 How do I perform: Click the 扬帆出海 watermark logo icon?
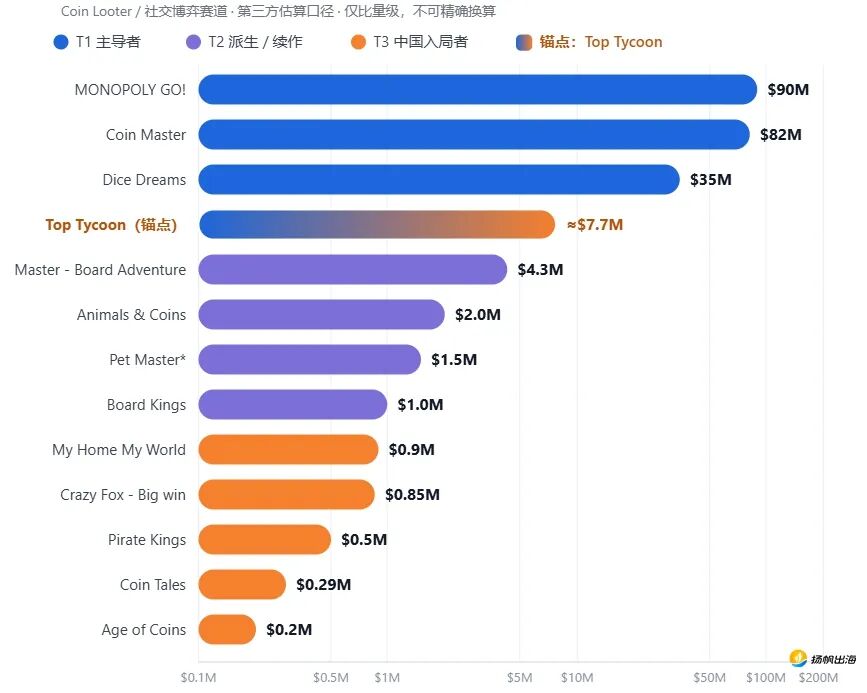coord(798,658)
